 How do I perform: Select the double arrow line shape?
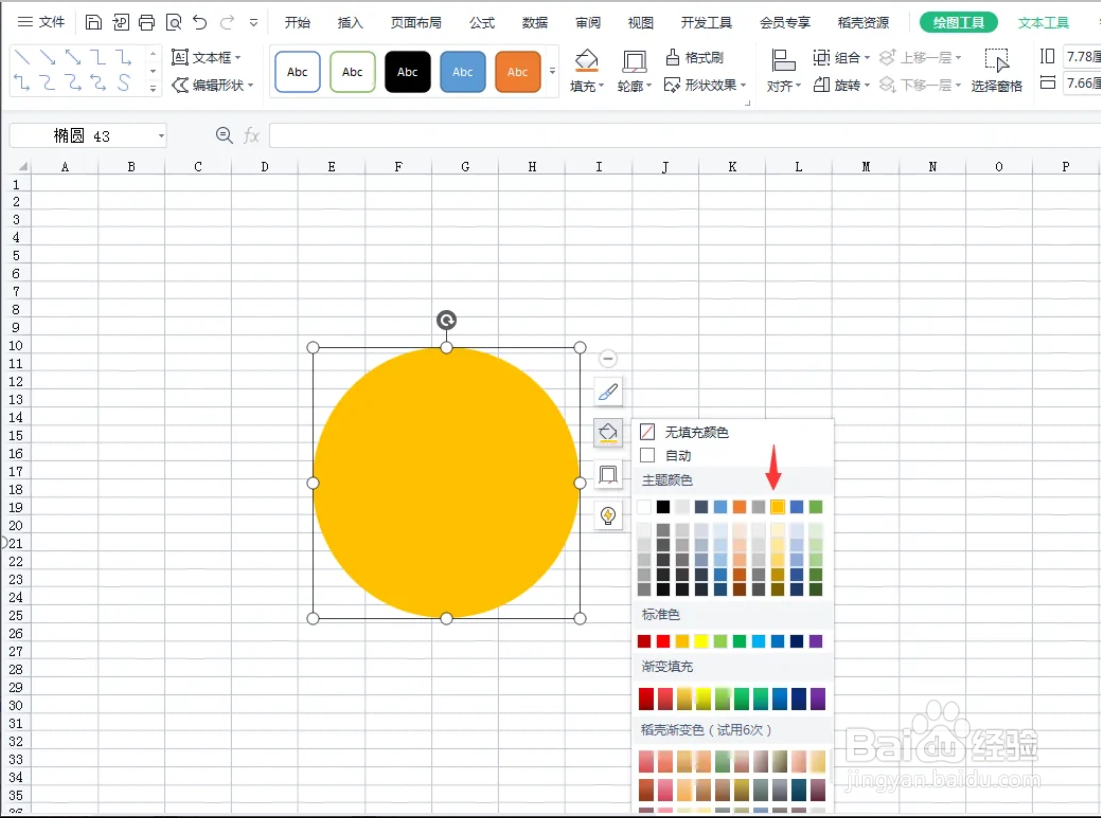coord(73,57)
